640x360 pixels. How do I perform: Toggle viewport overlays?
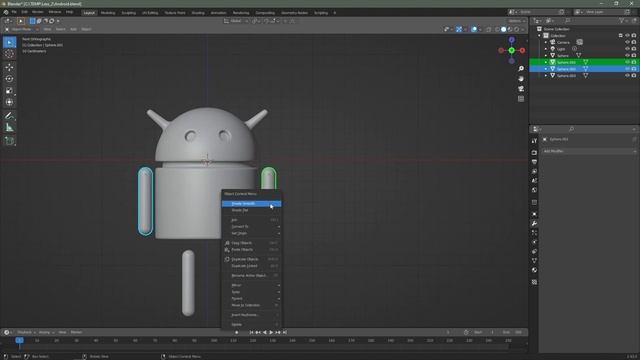click(474, 29)
